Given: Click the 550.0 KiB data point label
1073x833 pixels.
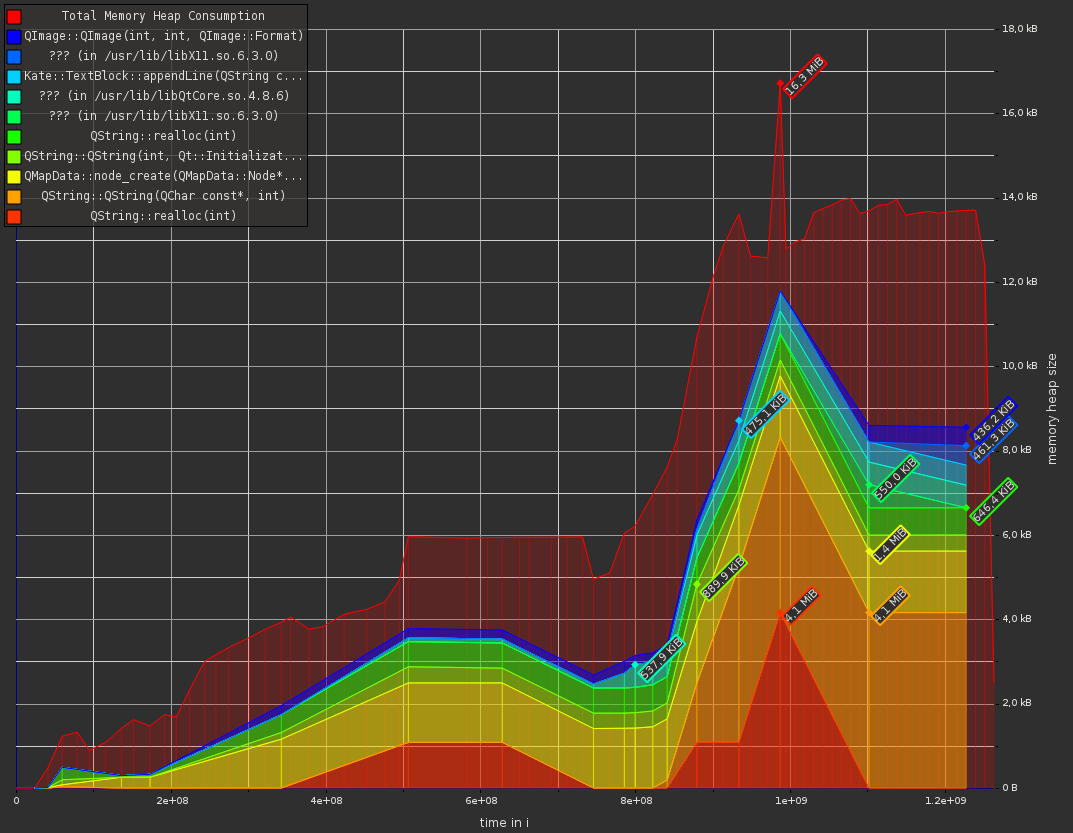Looking at the screenshot, I should [x=895, y=478].
